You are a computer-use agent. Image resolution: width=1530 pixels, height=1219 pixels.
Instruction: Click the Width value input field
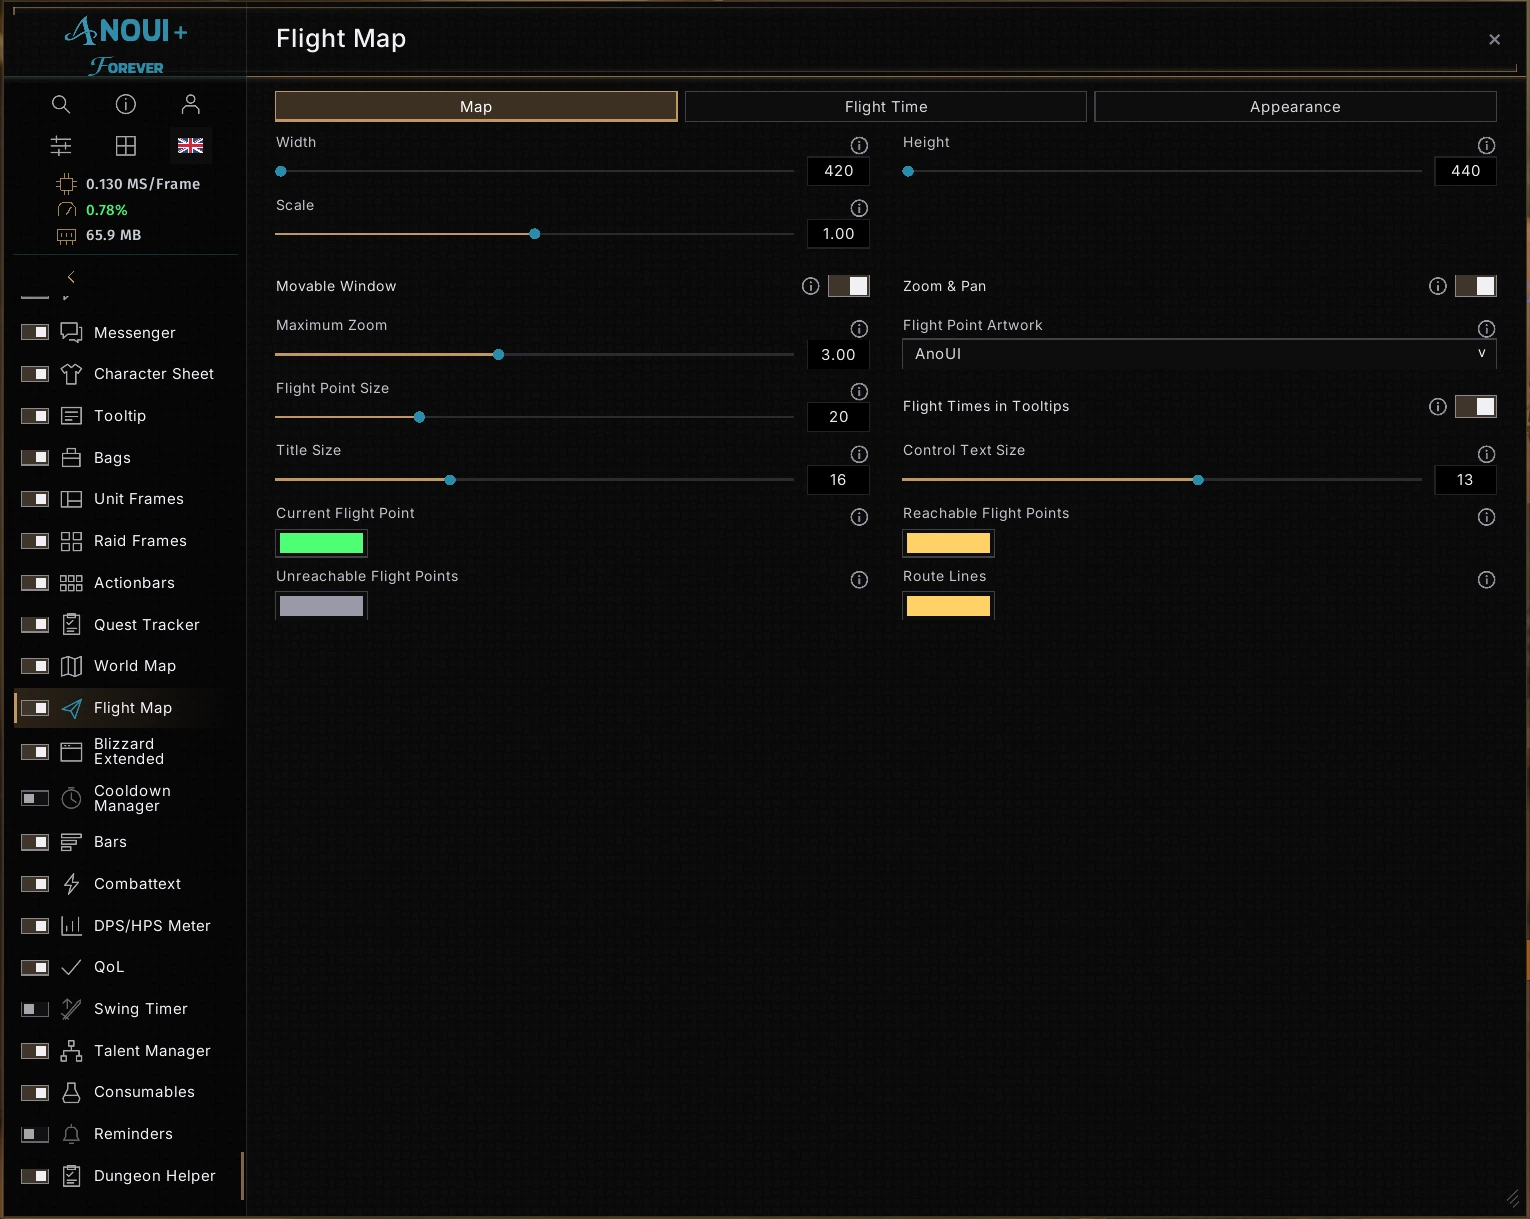[838, 171]
